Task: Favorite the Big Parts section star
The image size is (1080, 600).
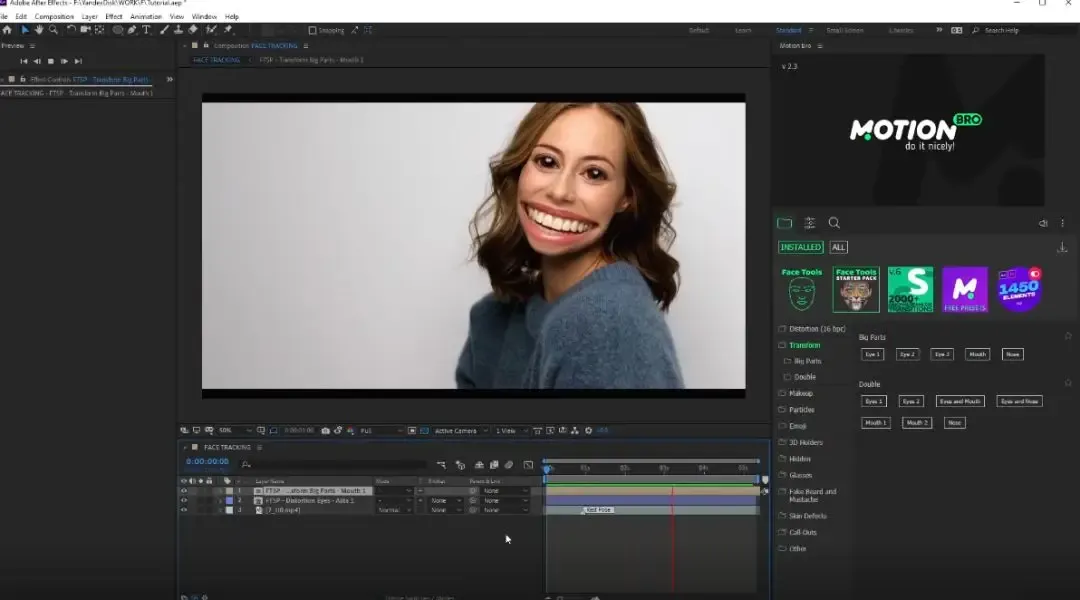Action: (1068, 336)
